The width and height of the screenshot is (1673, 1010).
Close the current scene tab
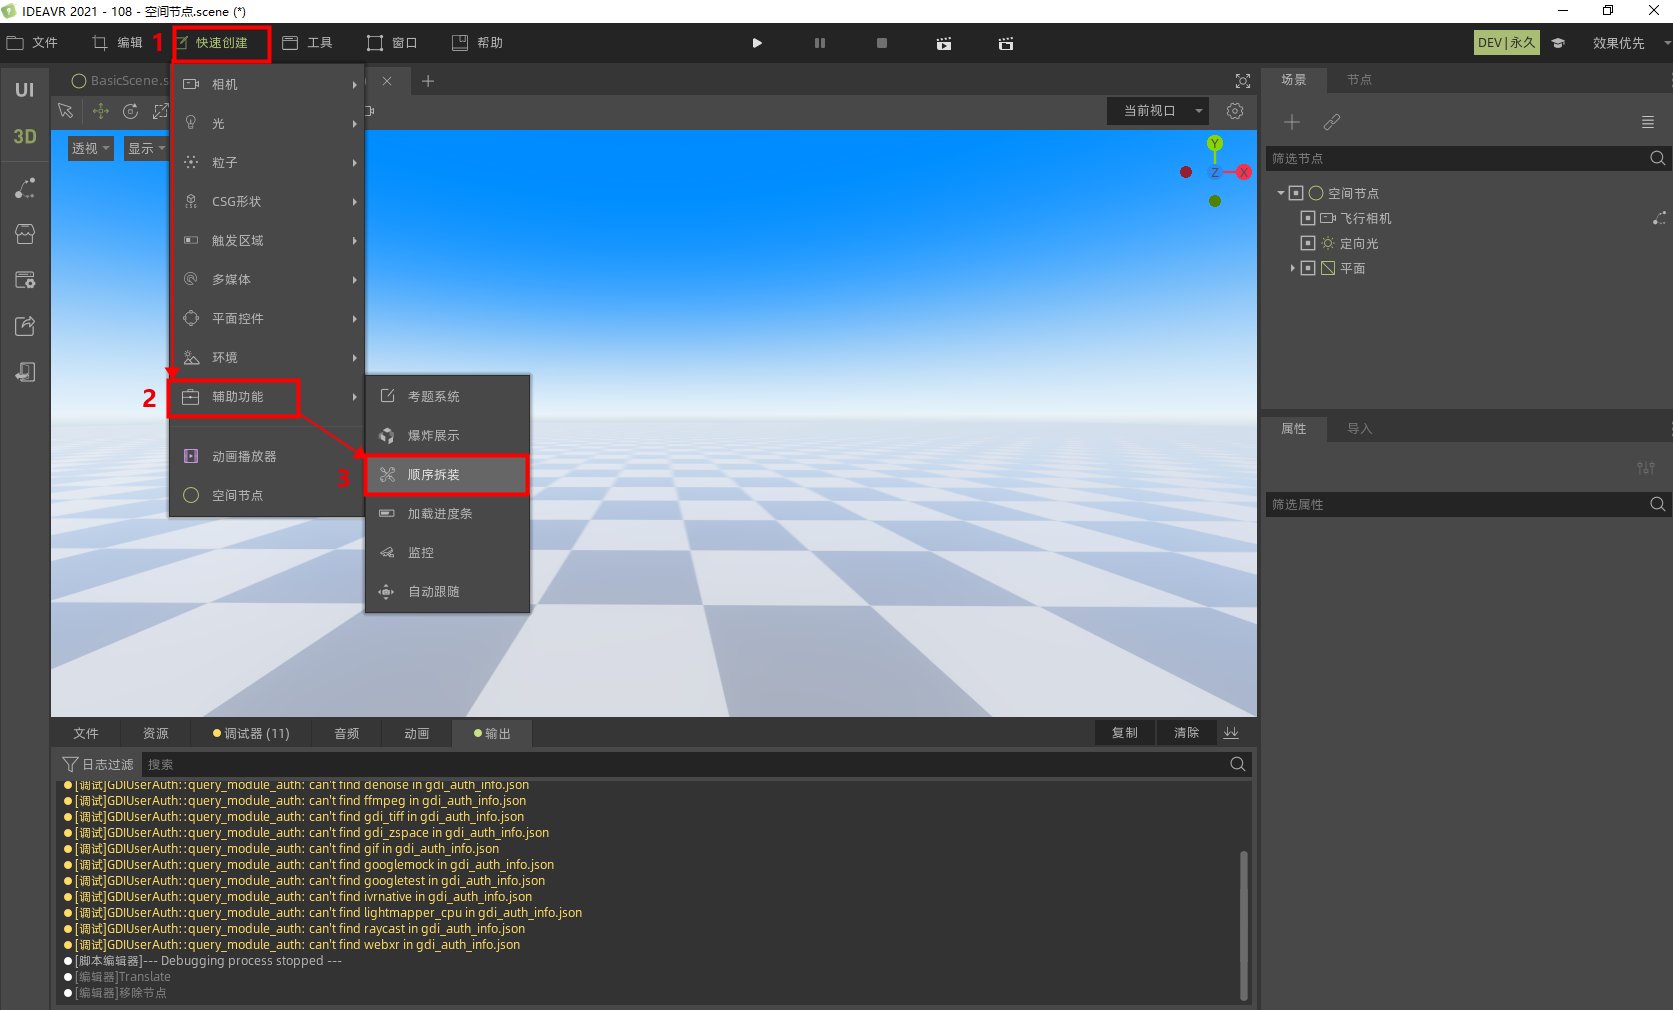point(387,81)
